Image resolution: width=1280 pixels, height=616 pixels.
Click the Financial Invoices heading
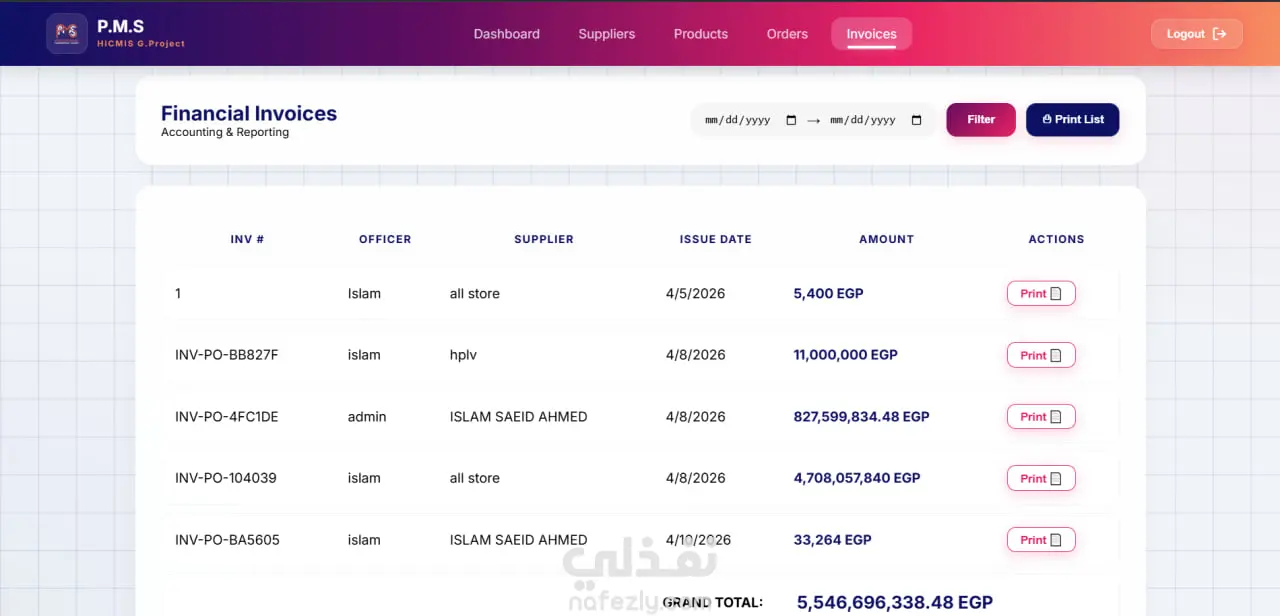[x=249, y=113]
